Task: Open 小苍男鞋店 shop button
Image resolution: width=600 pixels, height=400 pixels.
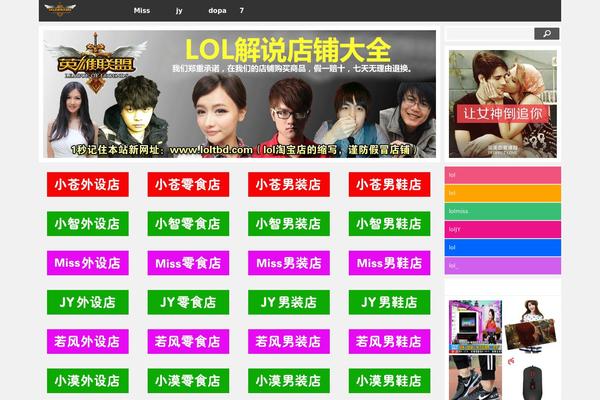Action: pyautogui.click(x=389, y=184)
